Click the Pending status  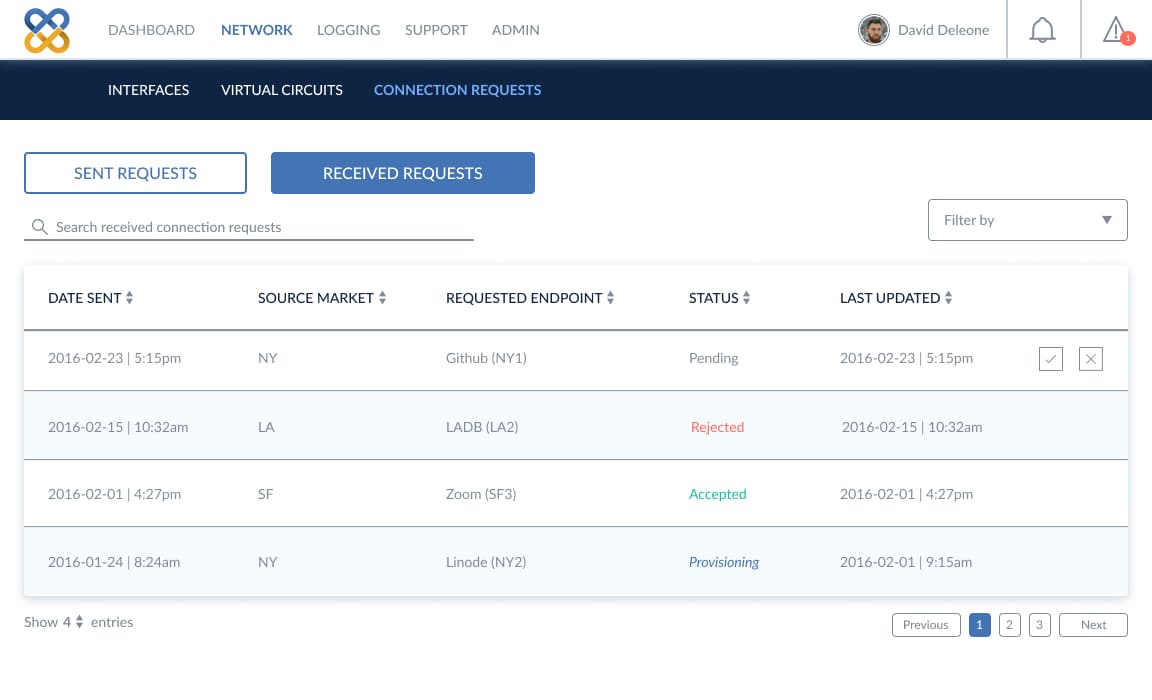pos(713,358)
